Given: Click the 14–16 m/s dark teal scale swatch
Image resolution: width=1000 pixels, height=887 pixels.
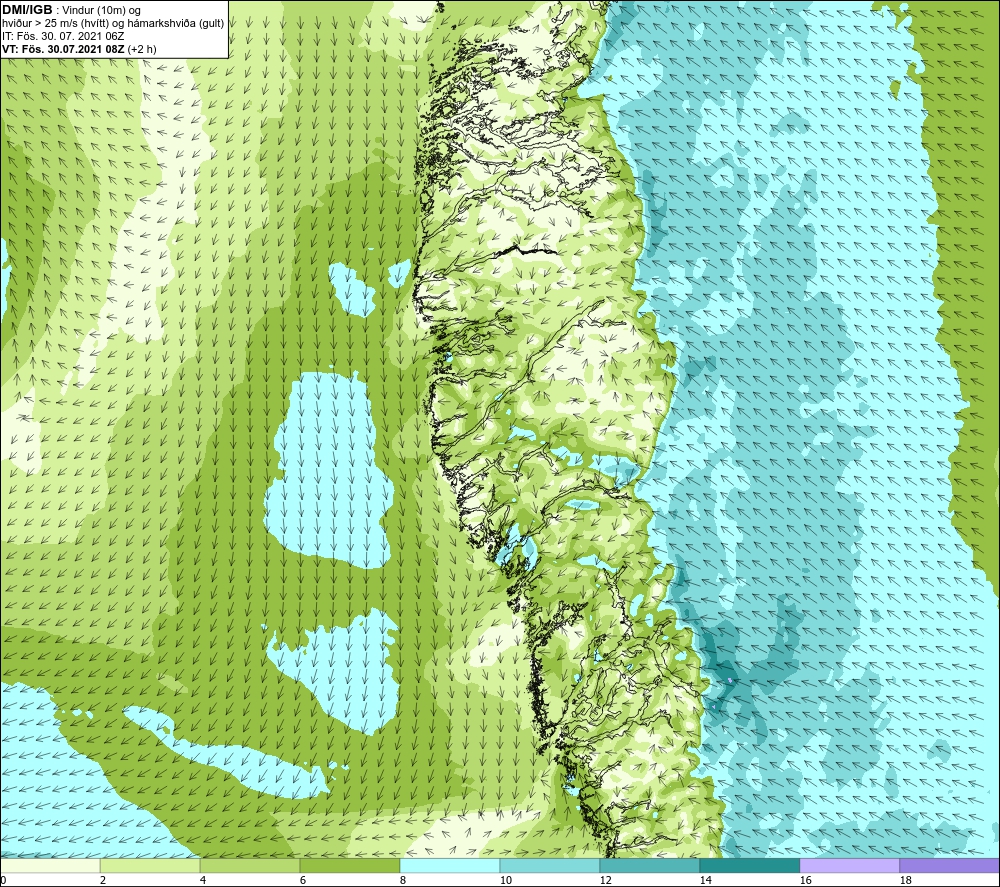Looking at the screenshot, I should click(749, 865).
